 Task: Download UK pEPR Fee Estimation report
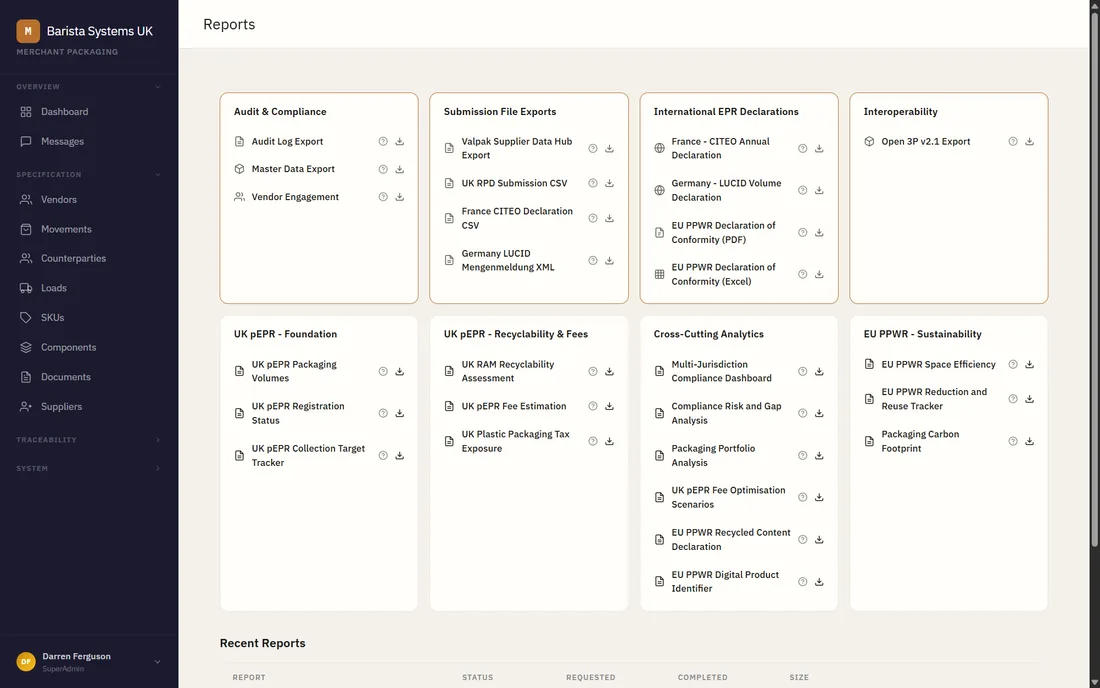click(x=609, y=406)
